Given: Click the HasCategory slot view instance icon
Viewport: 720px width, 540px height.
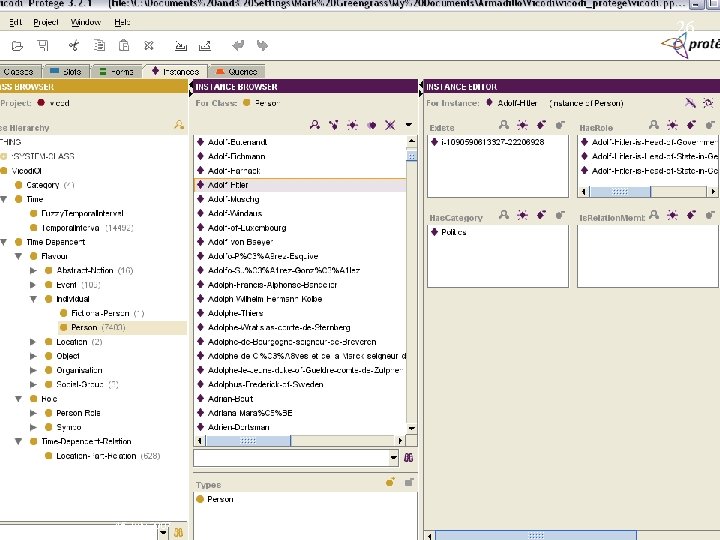Looking at the screenshot, I should click(504, 215).
